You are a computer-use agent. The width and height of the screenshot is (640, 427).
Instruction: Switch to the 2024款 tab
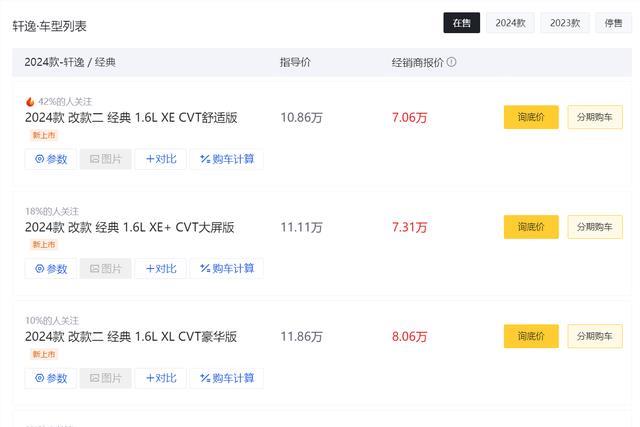[x=510, y=23]
